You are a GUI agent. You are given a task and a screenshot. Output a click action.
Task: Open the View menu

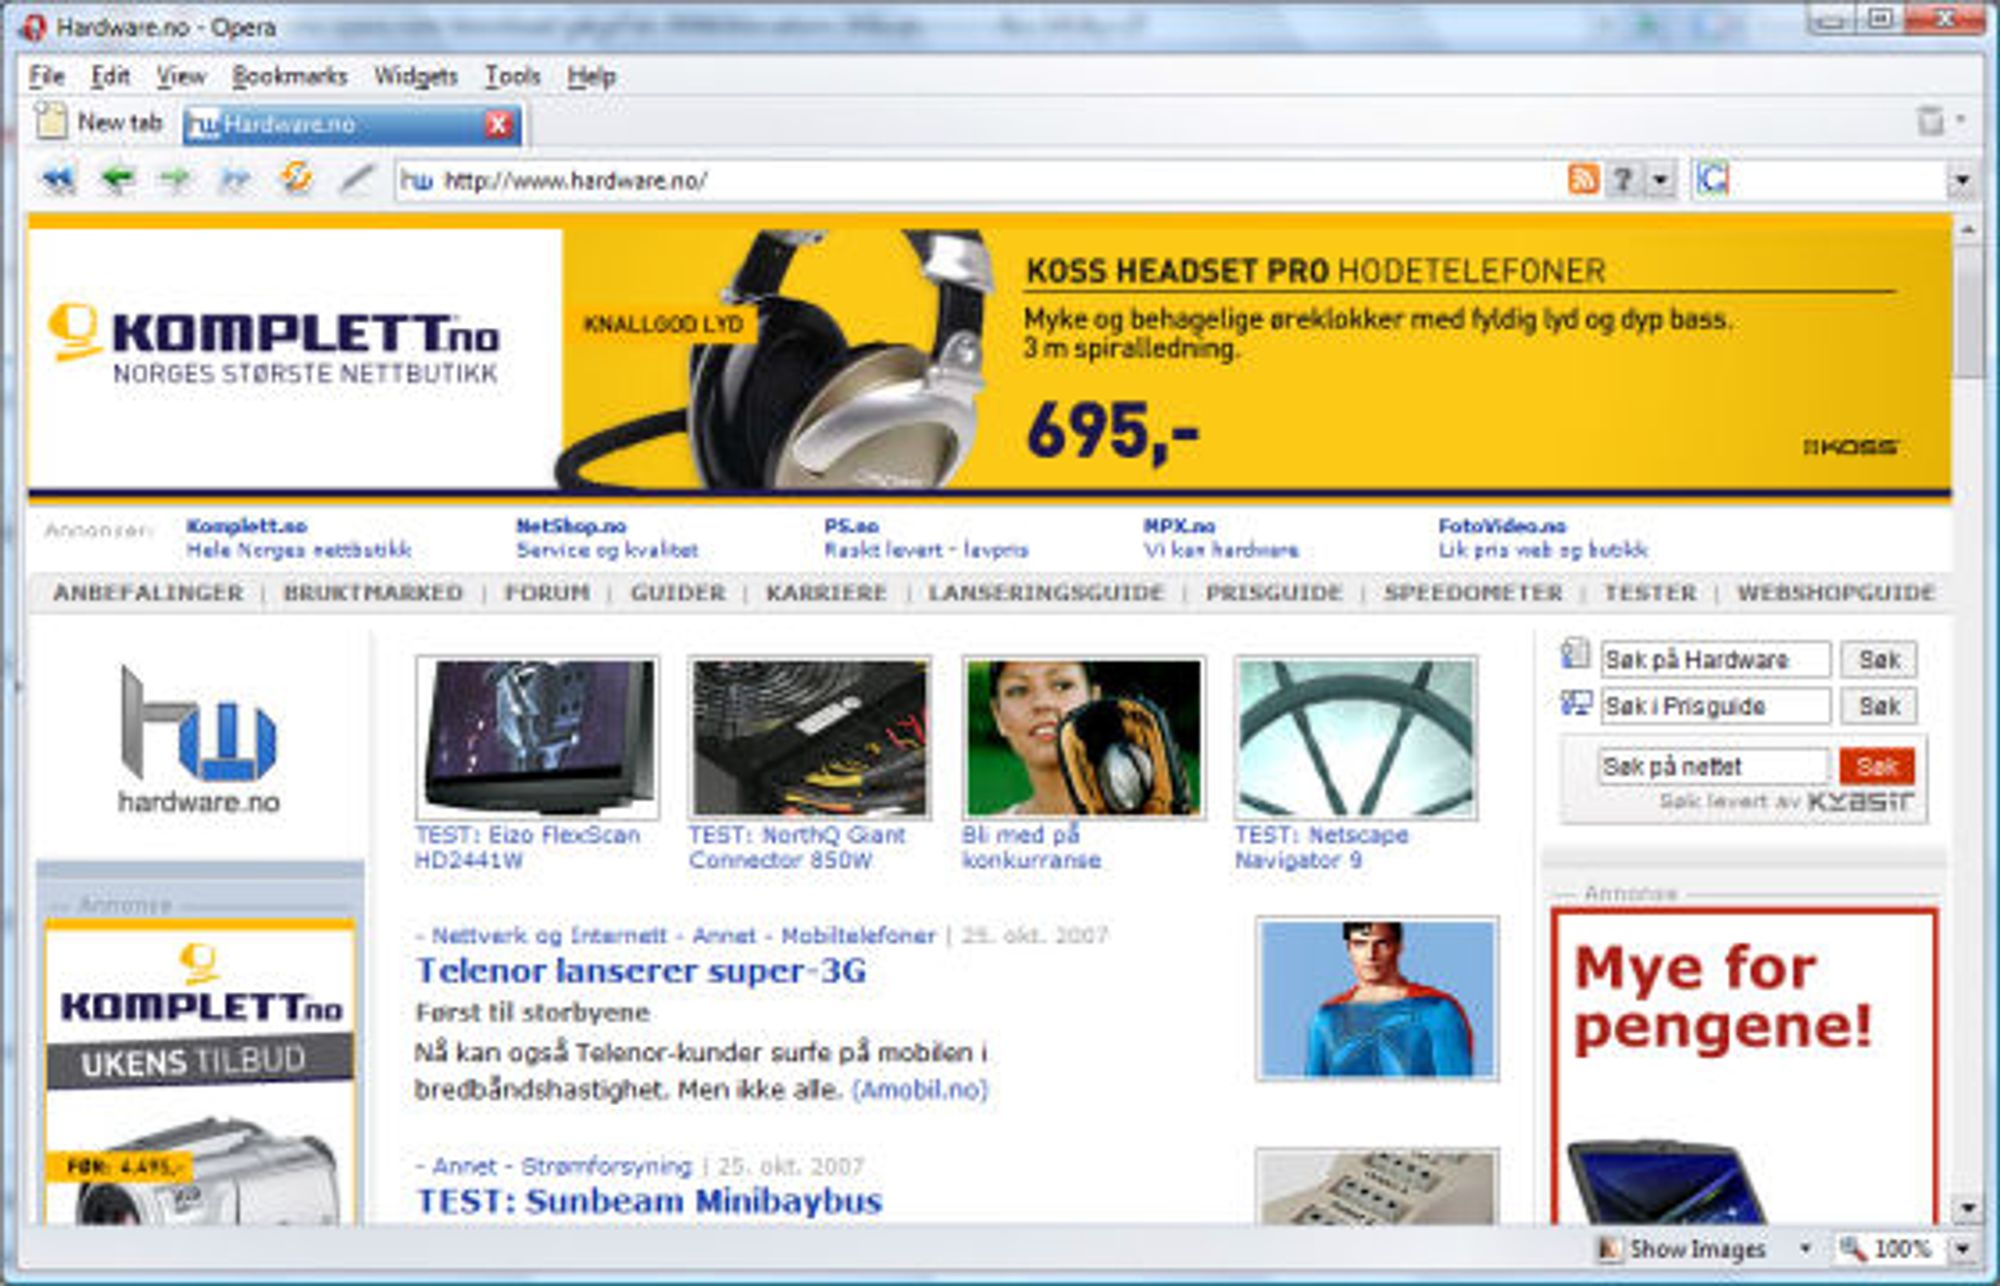click(x=181, y=76)
